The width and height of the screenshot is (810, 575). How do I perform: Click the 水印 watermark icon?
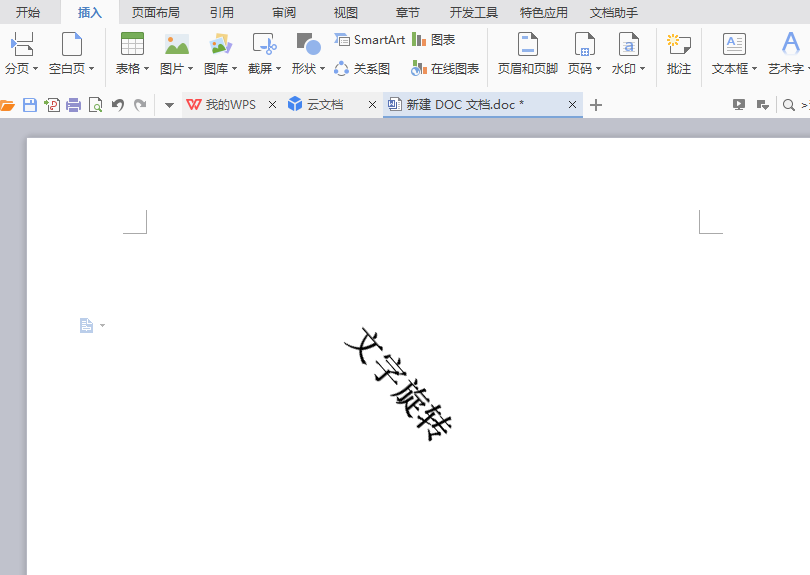point(629,44)
